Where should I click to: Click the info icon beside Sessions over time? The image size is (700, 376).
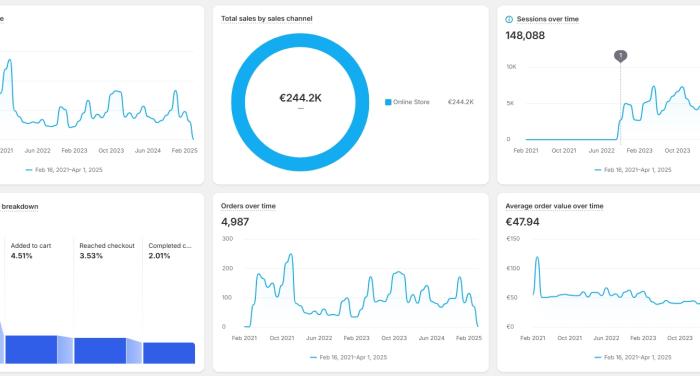509,19
